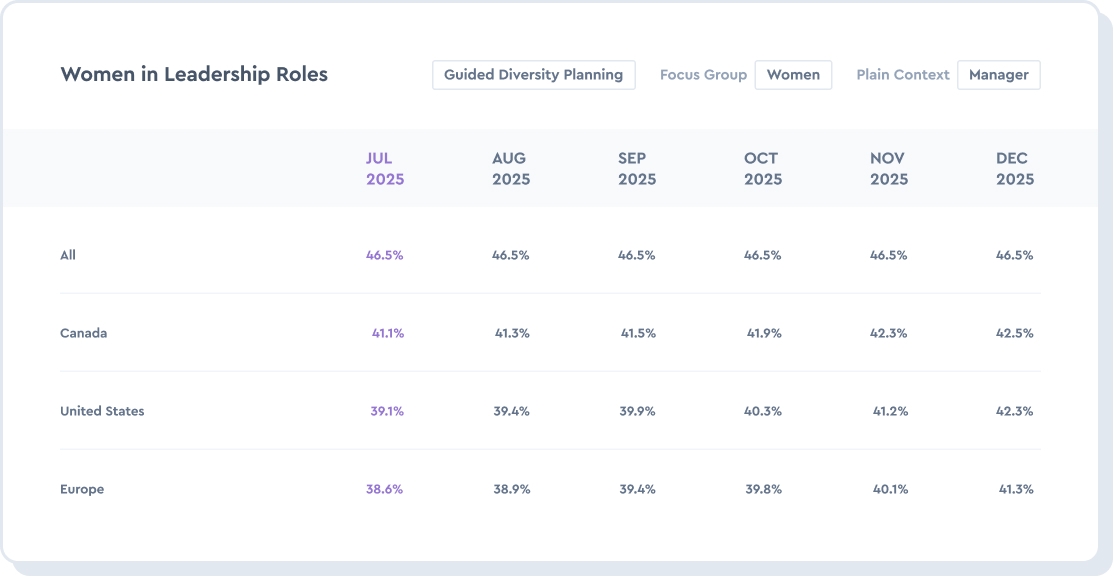1114x577 pixels.
Task: Open the Women focus group dropdown
Action: [x=793, y=75]
